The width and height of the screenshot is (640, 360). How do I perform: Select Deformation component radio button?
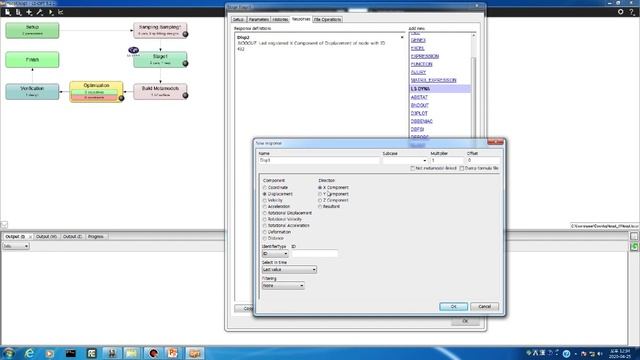pyautogui.click(x=264, y=232)
